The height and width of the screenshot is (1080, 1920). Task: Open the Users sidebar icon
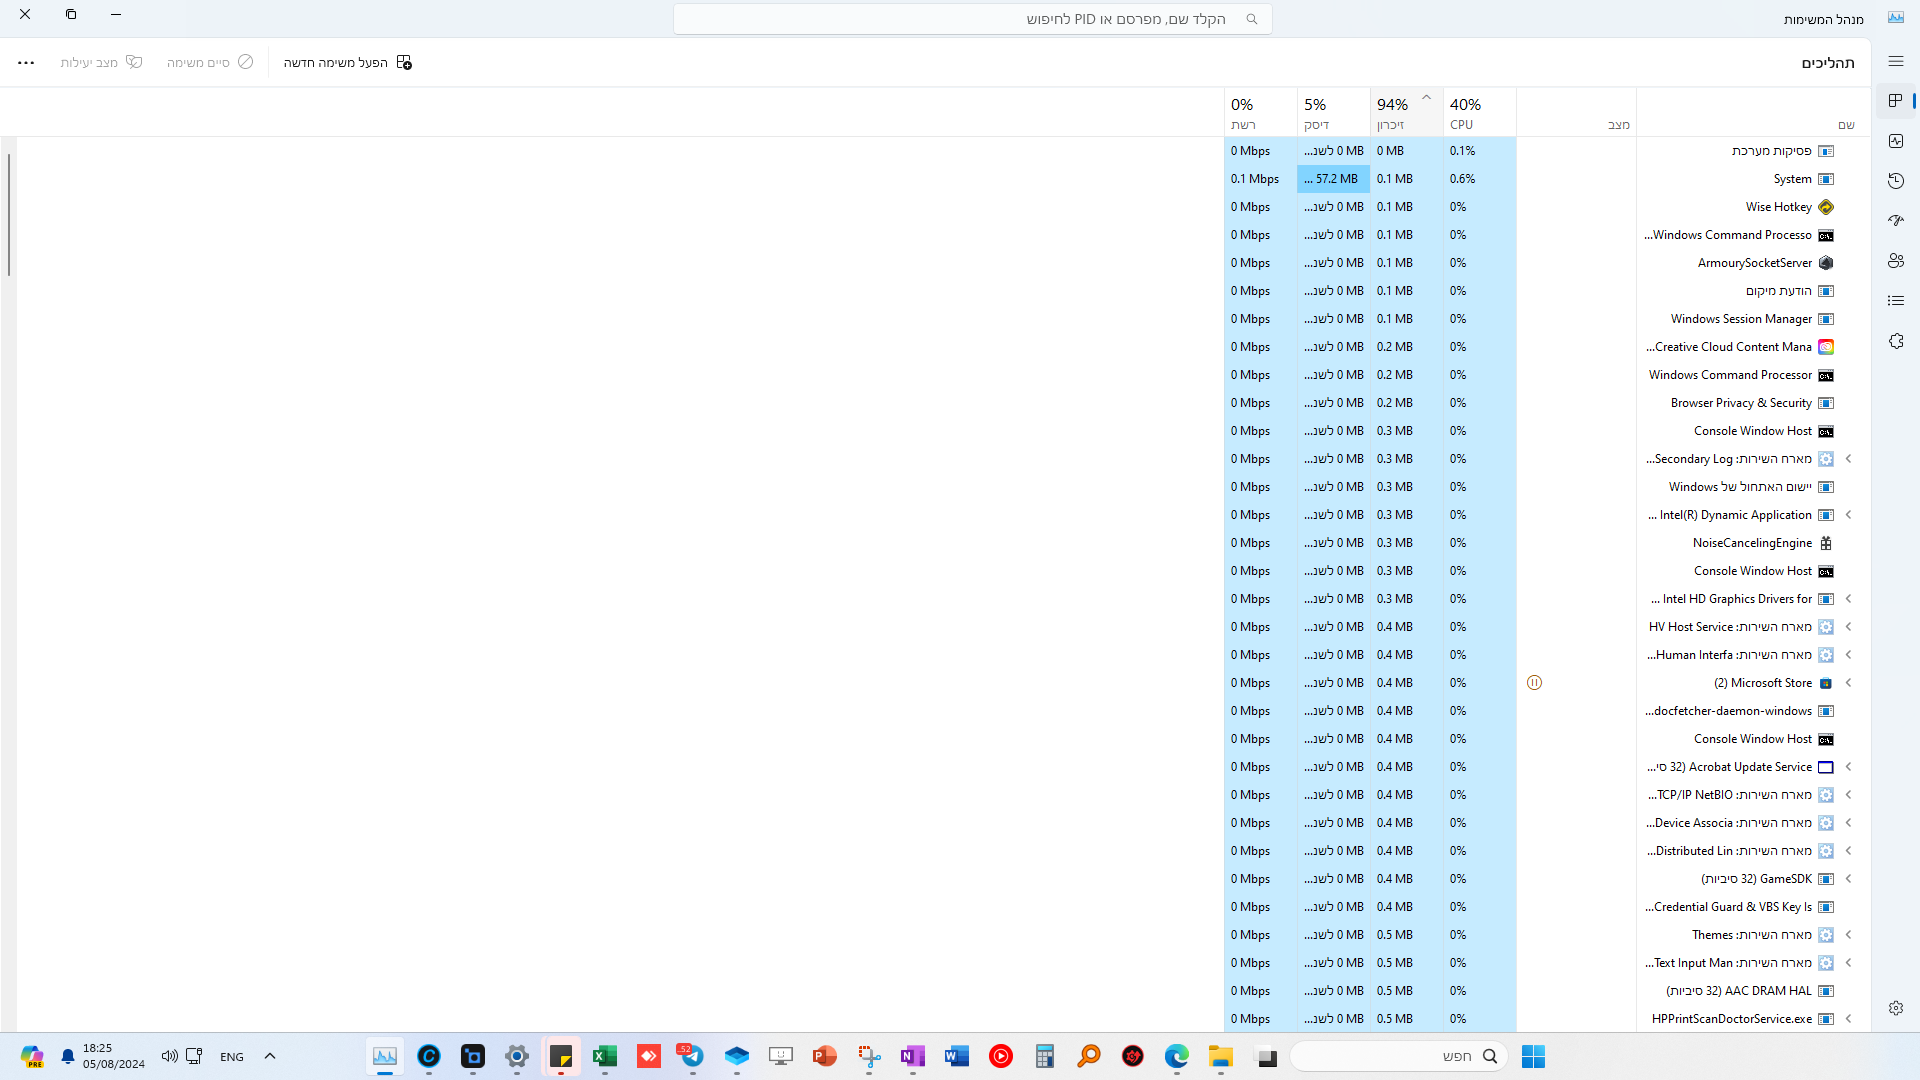click(1896, 261)
